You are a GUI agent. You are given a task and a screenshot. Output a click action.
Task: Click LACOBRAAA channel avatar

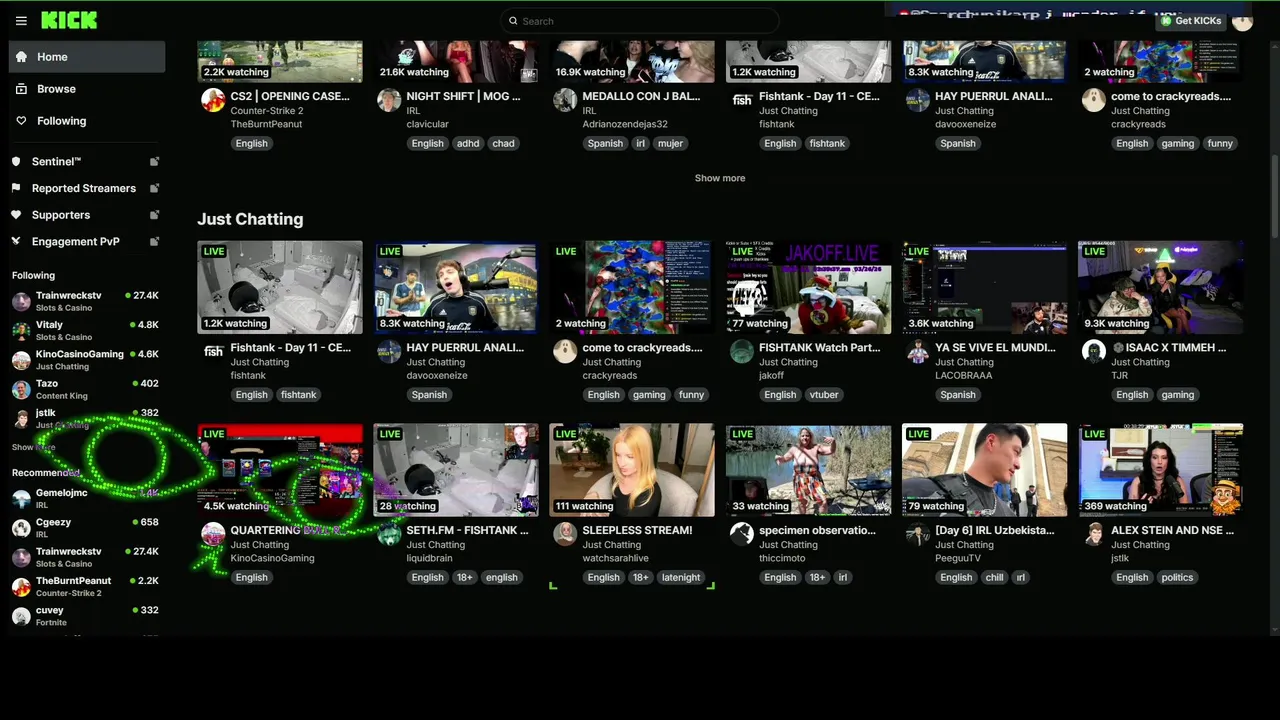917,351
